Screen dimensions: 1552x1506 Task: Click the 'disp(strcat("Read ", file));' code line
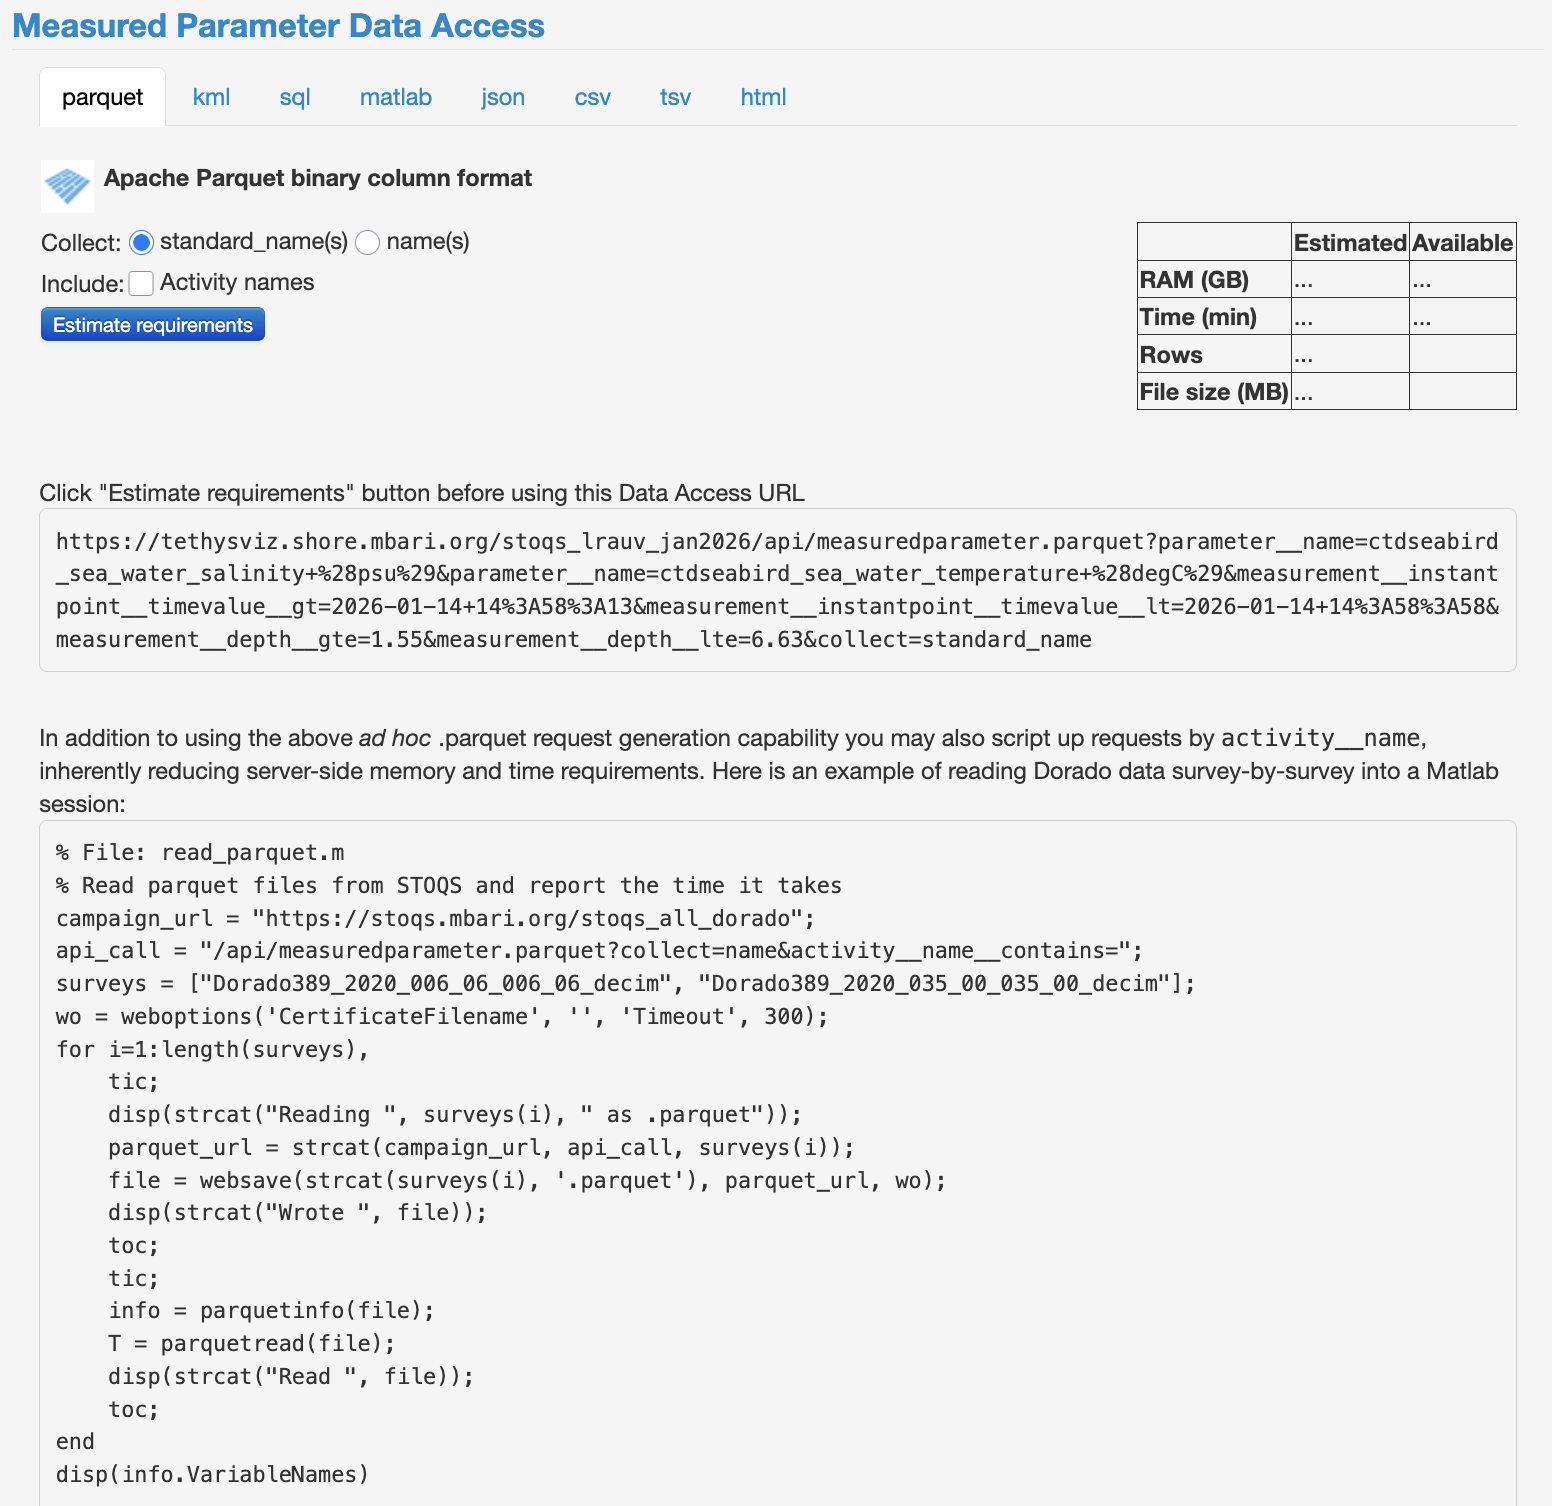pyautogui.click(x=291, y=1377)
